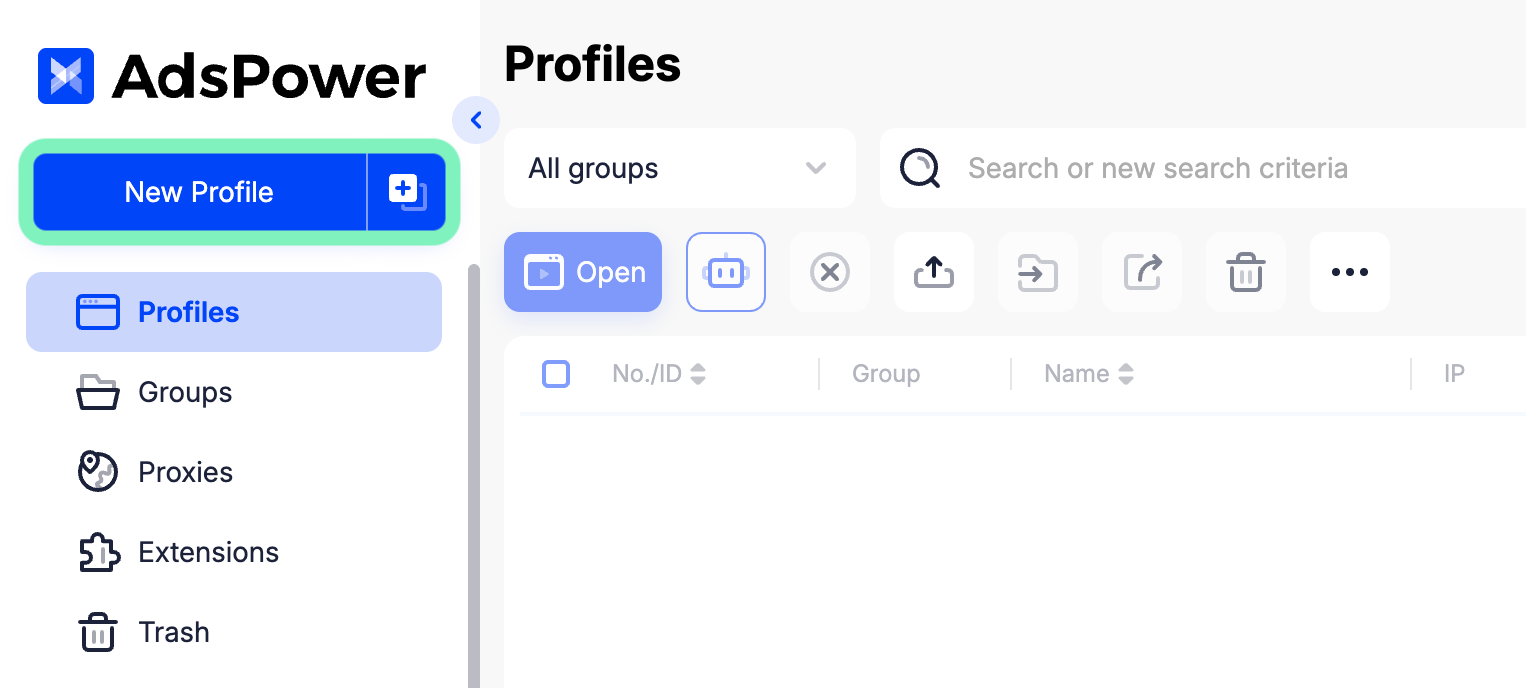Click the share profile arrow icon
This screenshot has width=1526, height=688.
coord(1142,272)
